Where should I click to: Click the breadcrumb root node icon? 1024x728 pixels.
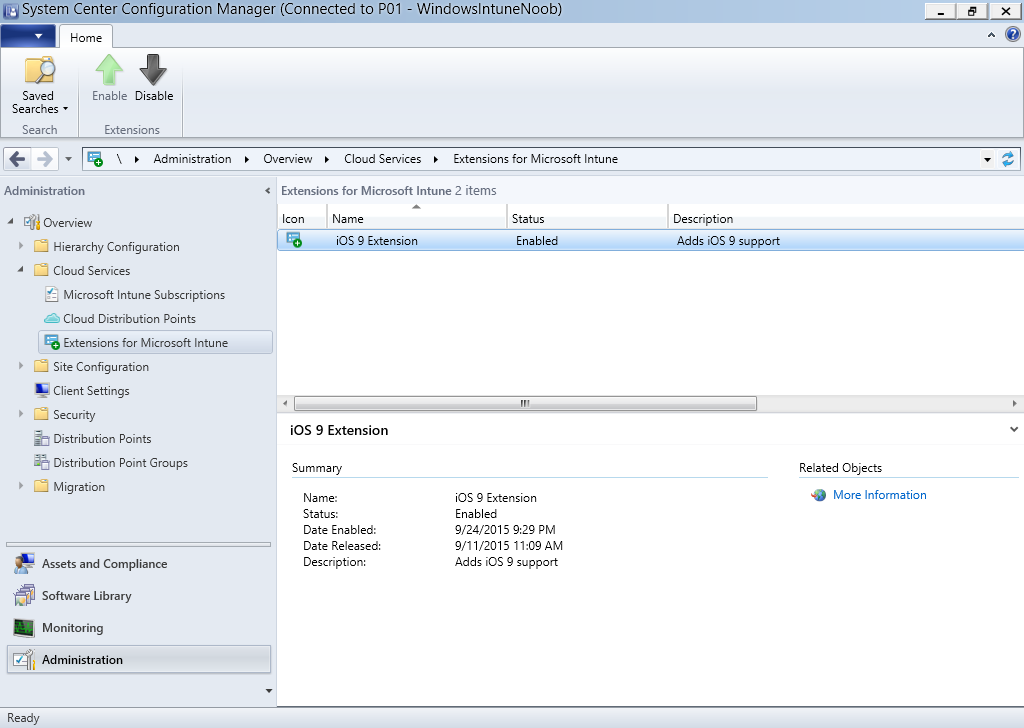(x=95, y=159)
